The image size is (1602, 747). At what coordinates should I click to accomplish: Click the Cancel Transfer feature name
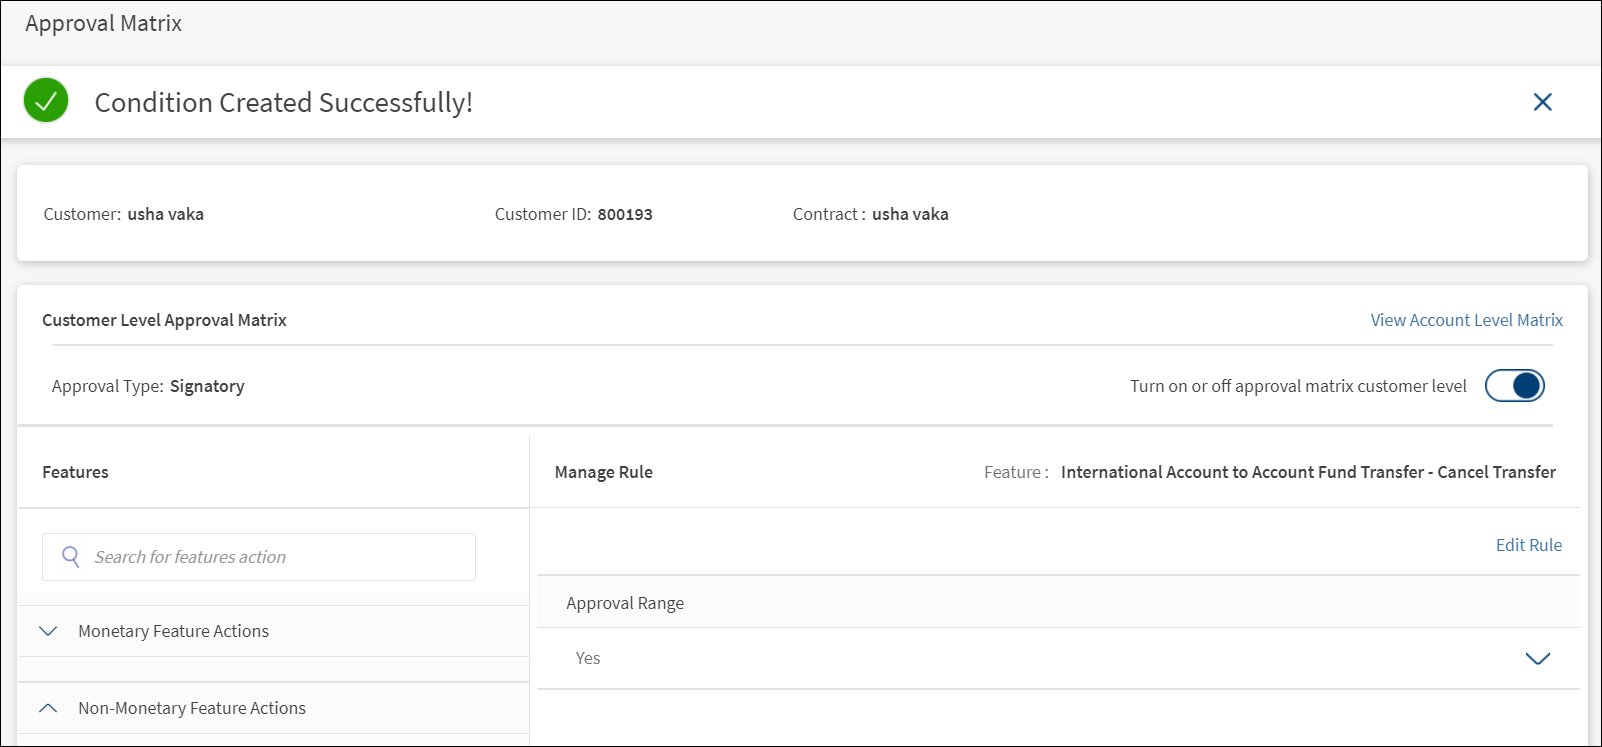[1308, 472]
